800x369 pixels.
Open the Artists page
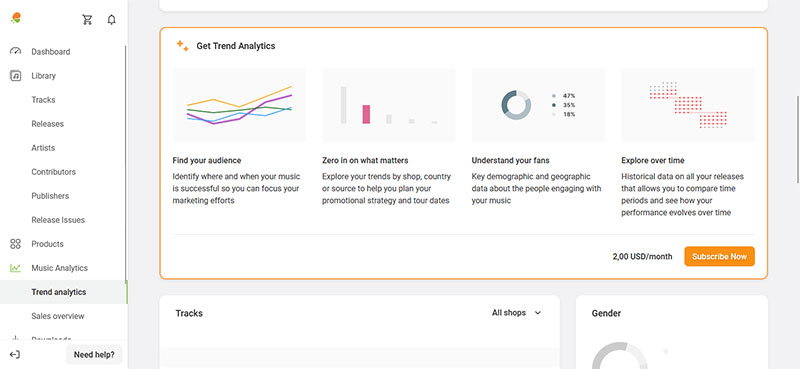43,147
